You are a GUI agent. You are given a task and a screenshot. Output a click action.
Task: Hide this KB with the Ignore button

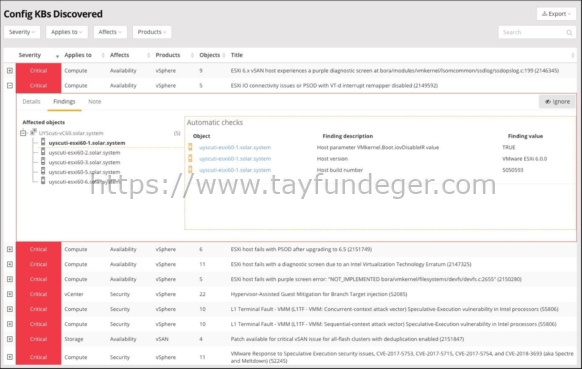pyautogui.click(x=557, y=101)
